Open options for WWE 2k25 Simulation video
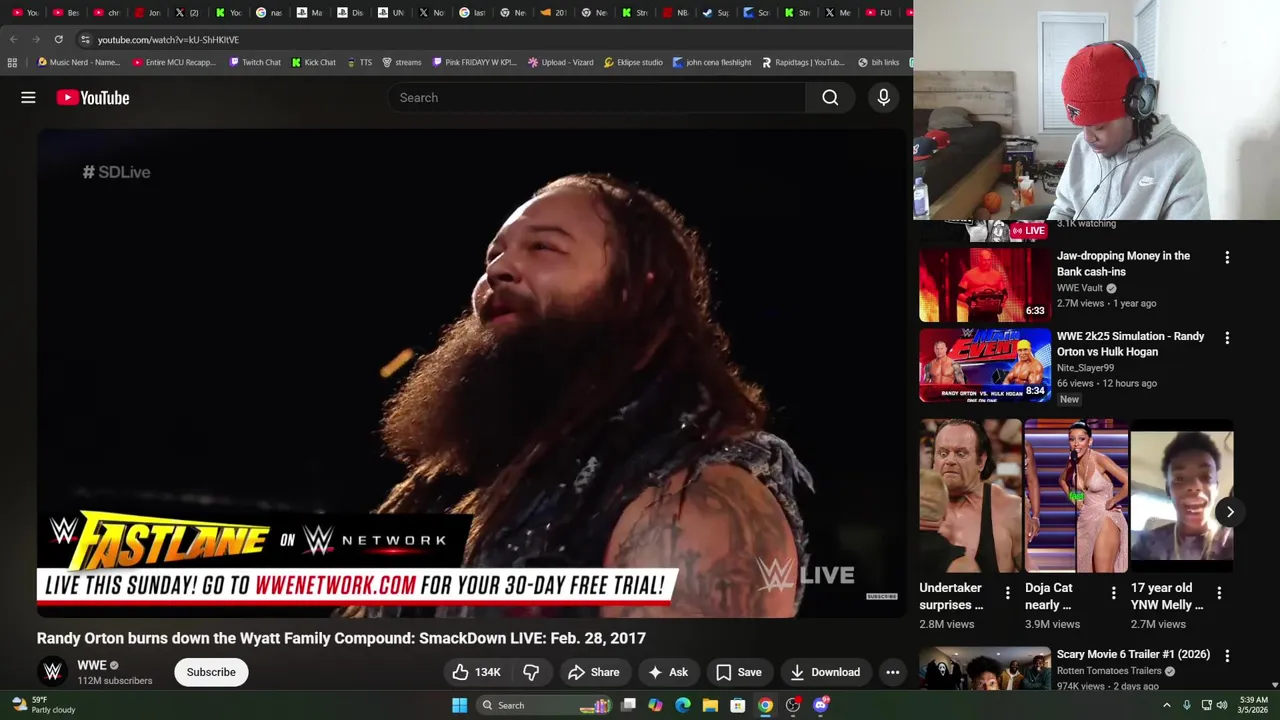 (1227, 338)
